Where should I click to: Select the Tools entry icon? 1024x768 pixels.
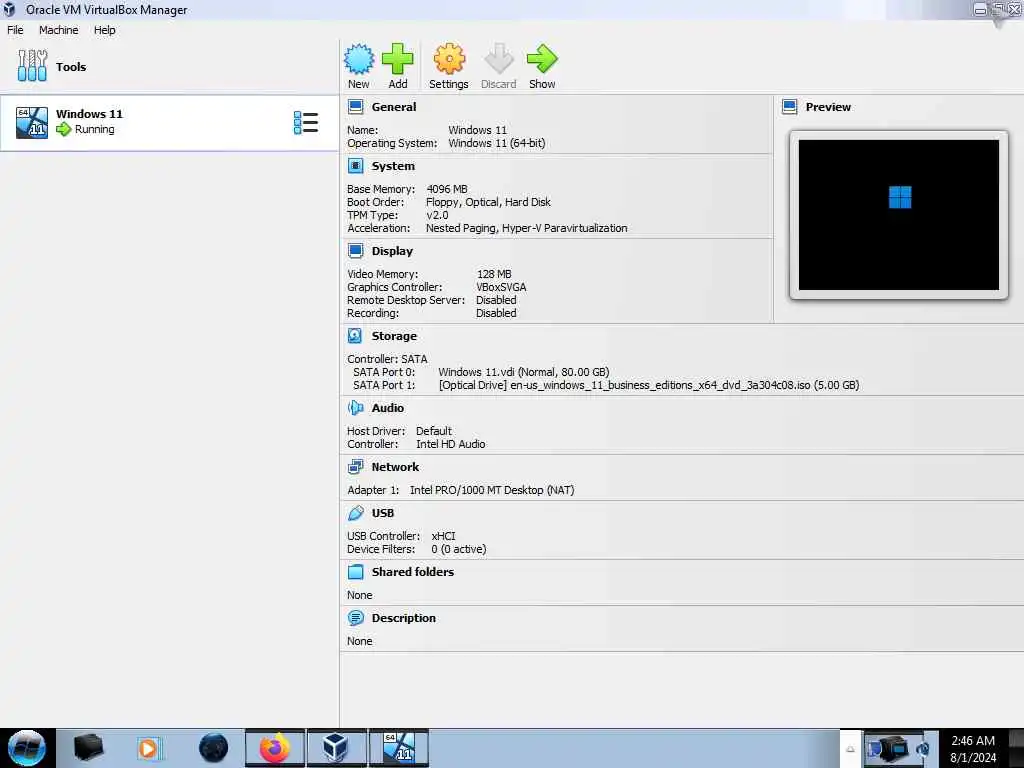32,66
